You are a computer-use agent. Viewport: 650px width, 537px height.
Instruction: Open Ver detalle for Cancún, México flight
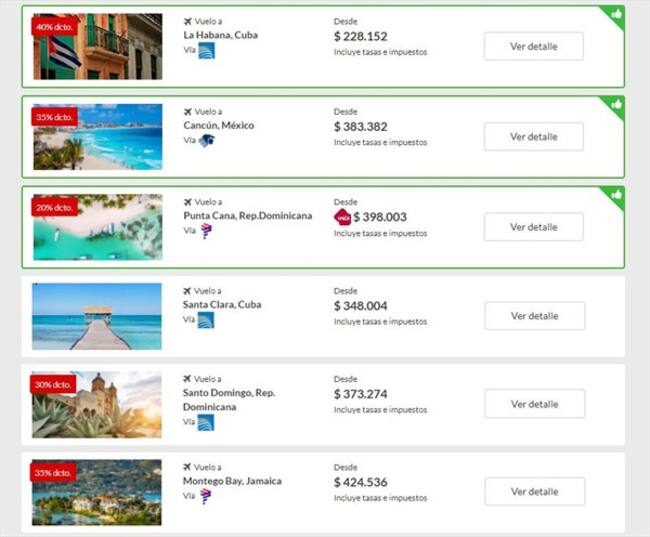click(x=534, y=136)
